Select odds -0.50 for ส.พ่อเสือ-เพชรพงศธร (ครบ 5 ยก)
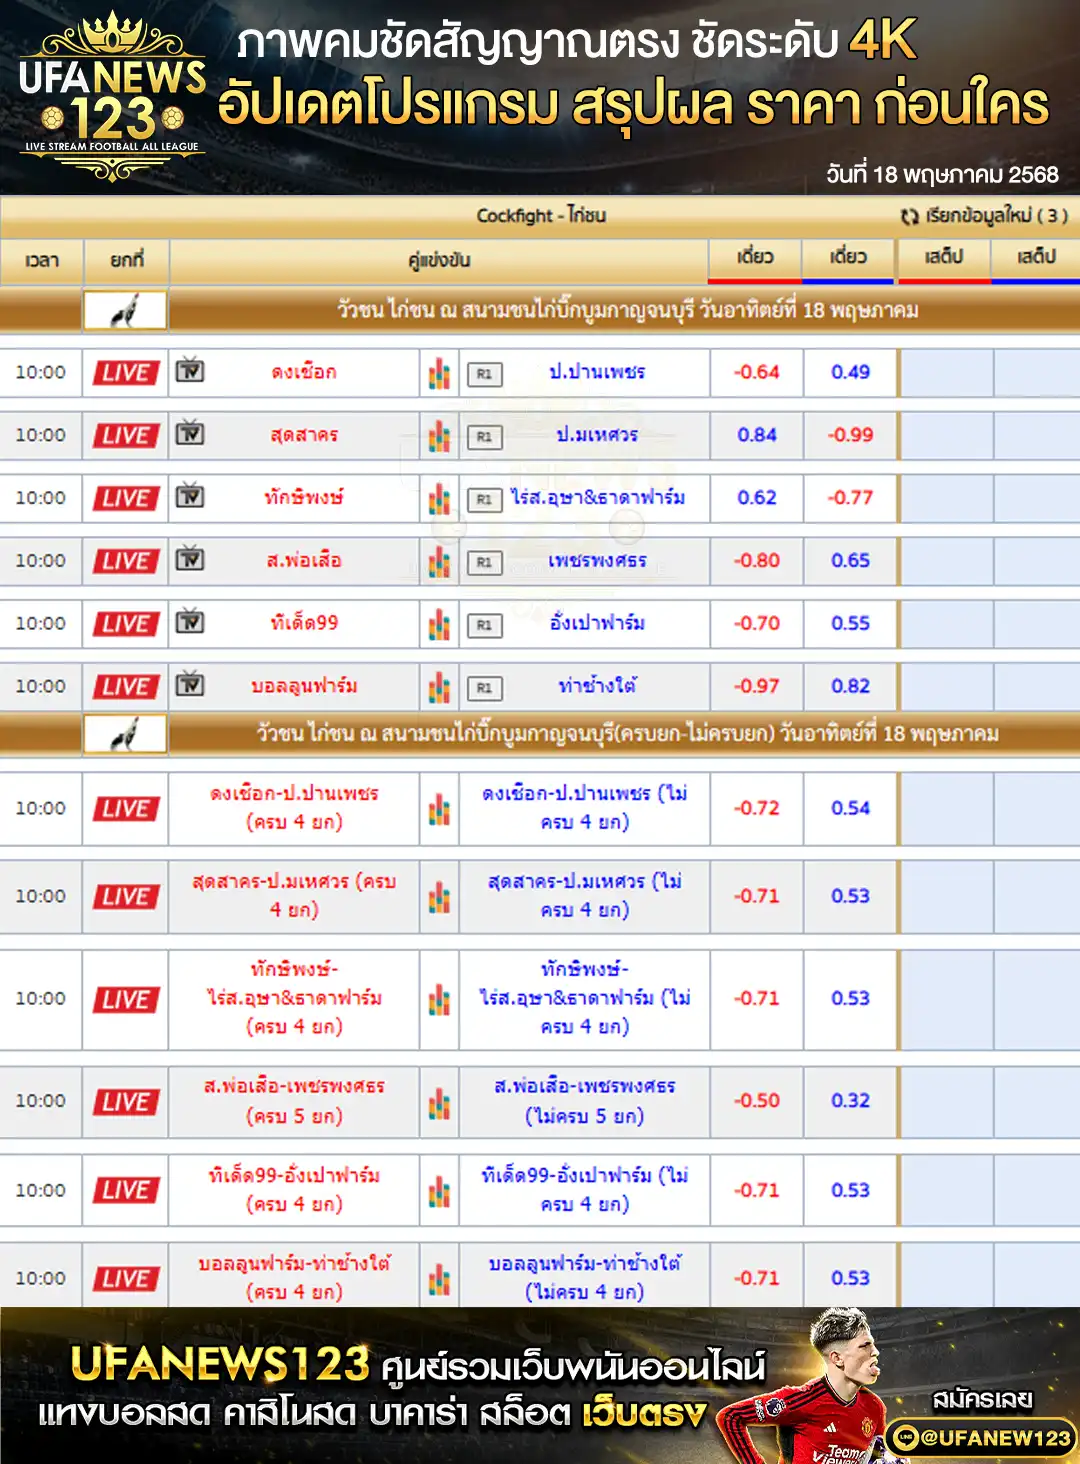This screenshot has width=1080, height=1464. [756, 1101]
